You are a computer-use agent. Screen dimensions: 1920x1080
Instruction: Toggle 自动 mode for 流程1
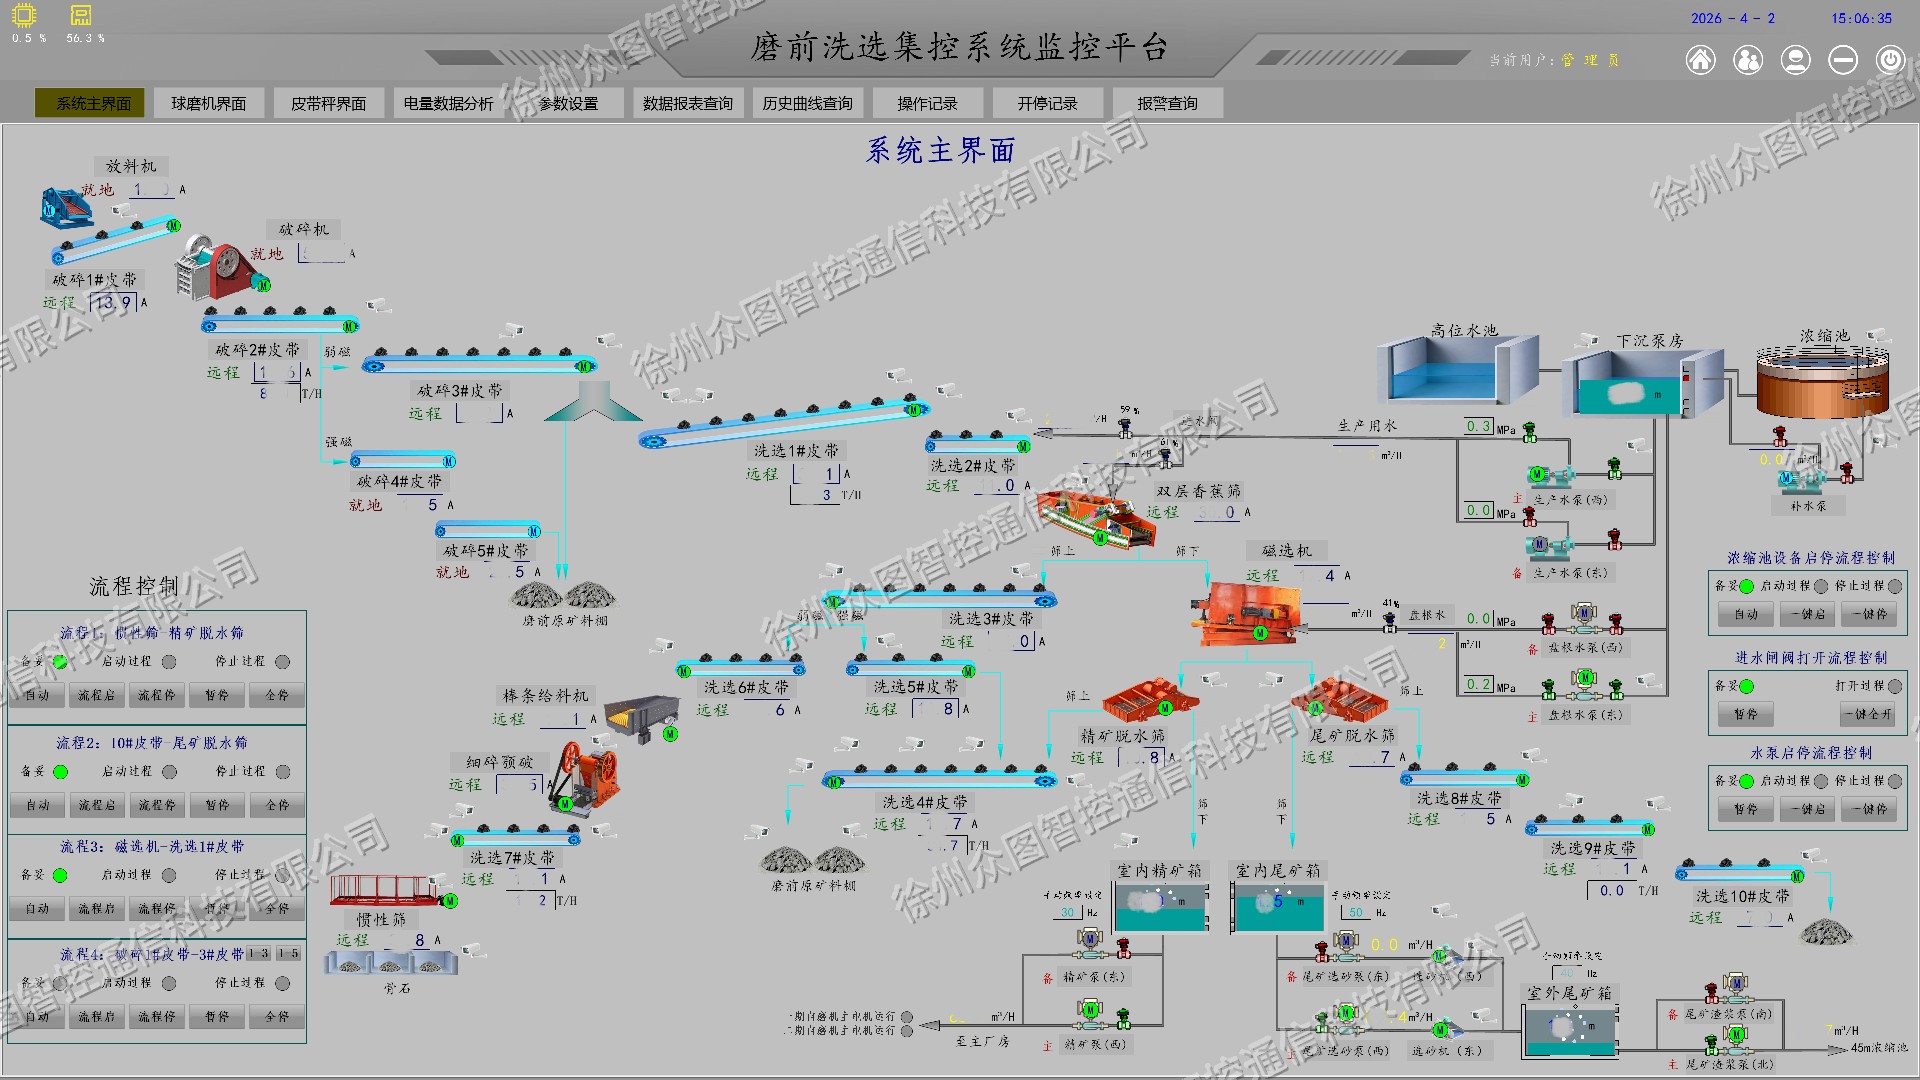(x=37, y=695)
